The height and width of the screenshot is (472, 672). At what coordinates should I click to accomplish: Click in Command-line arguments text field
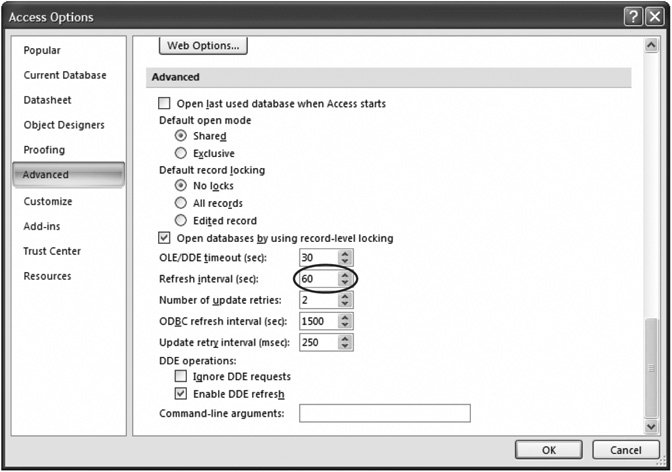pyautogui.click(x=384, y=413)
